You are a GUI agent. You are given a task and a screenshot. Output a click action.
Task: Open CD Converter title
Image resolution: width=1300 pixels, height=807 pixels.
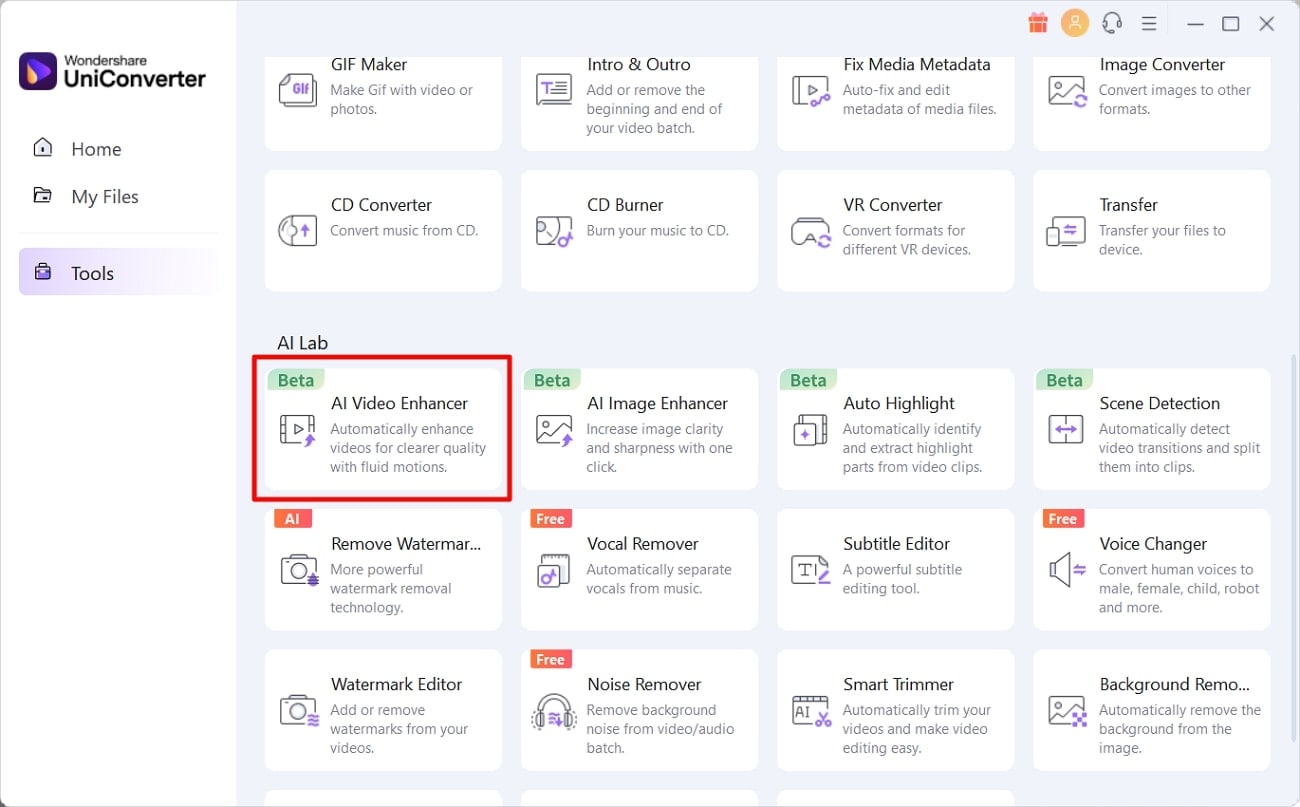(x=381, y=204)
